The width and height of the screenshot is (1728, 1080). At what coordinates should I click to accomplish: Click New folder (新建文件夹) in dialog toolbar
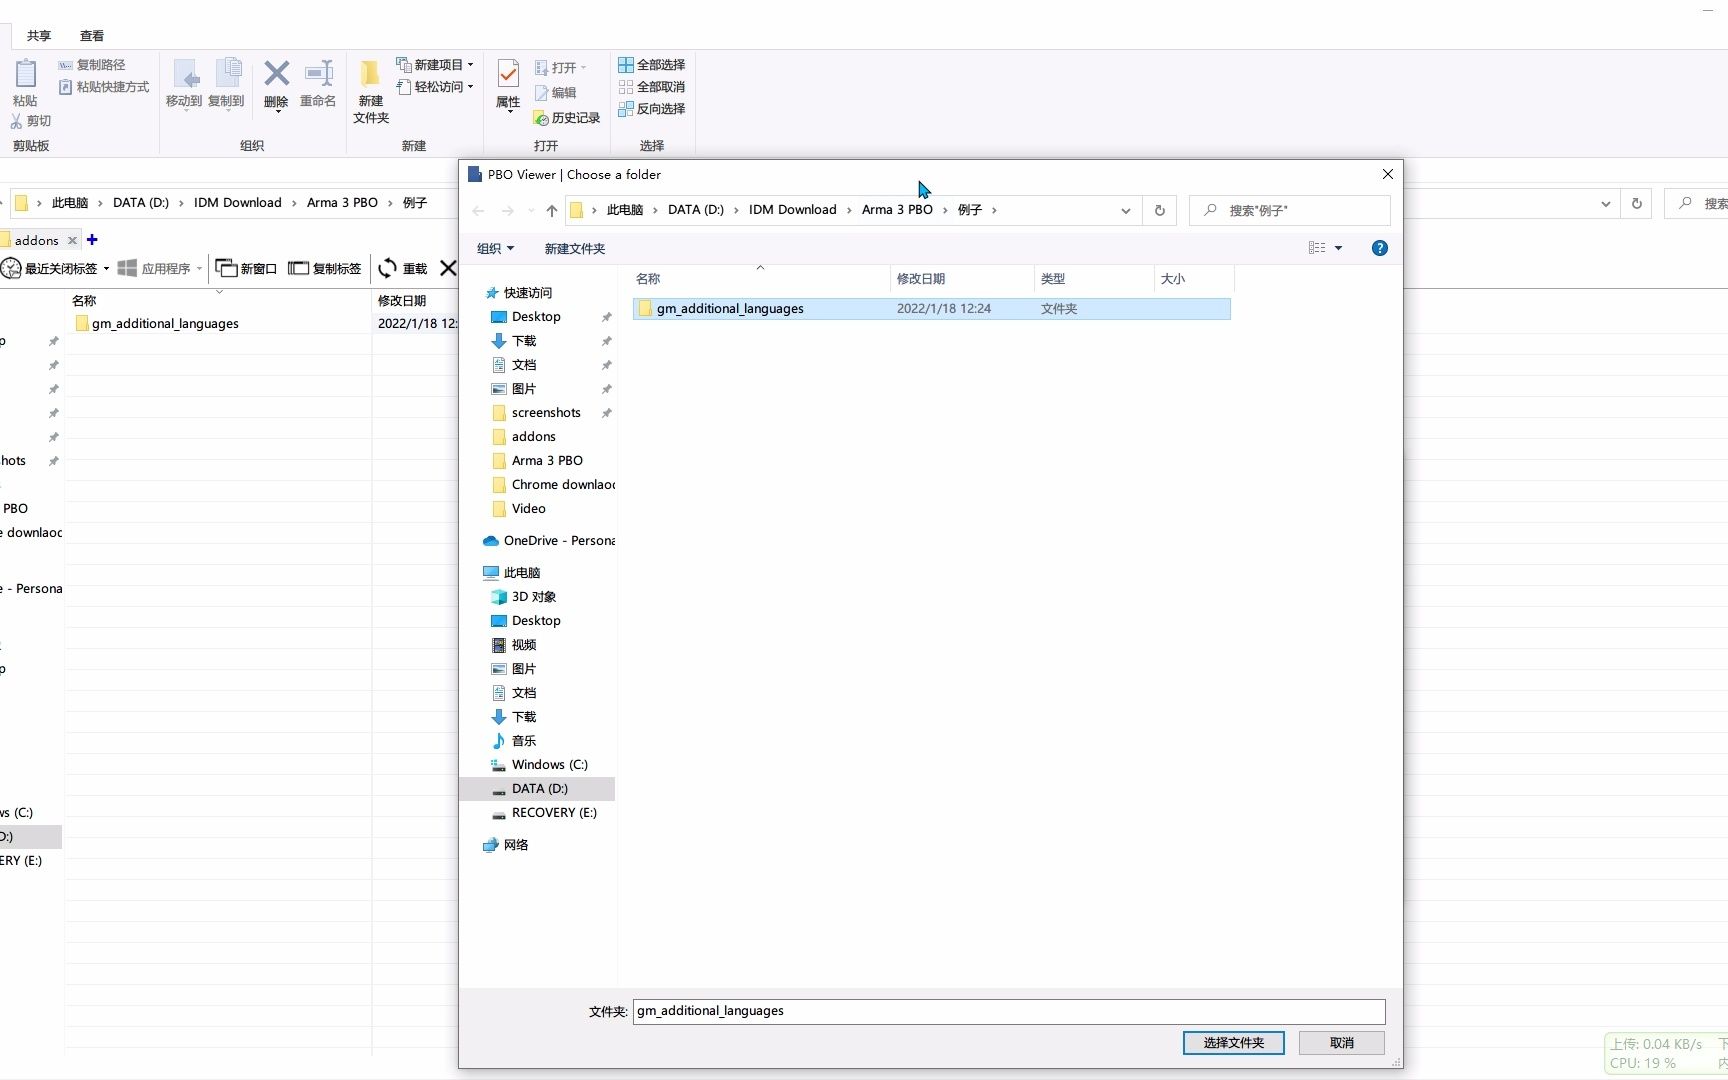pos(574,249)
